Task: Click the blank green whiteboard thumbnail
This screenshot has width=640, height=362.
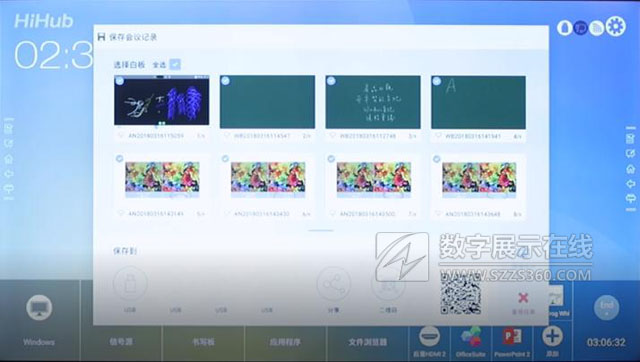Action: click(267, 102)
